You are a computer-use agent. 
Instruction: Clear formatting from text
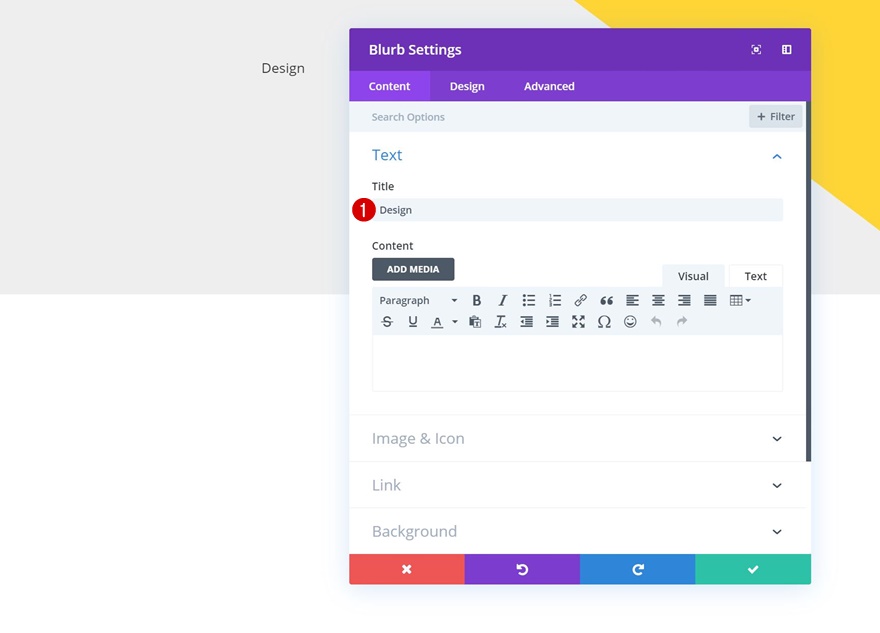500,322
